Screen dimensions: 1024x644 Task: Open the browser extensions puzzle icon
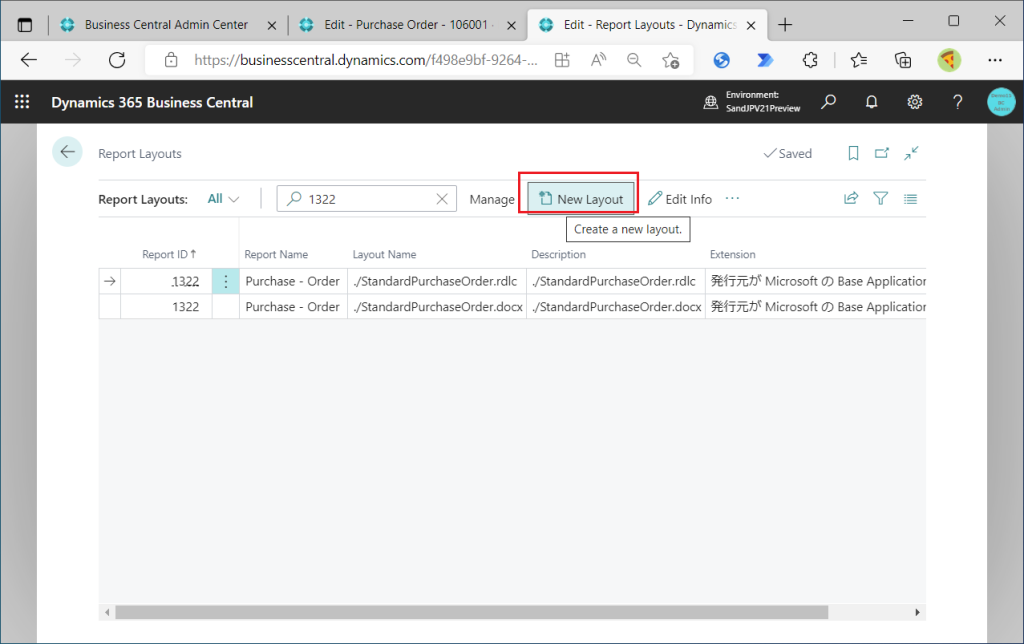click(x=810, y=60)
